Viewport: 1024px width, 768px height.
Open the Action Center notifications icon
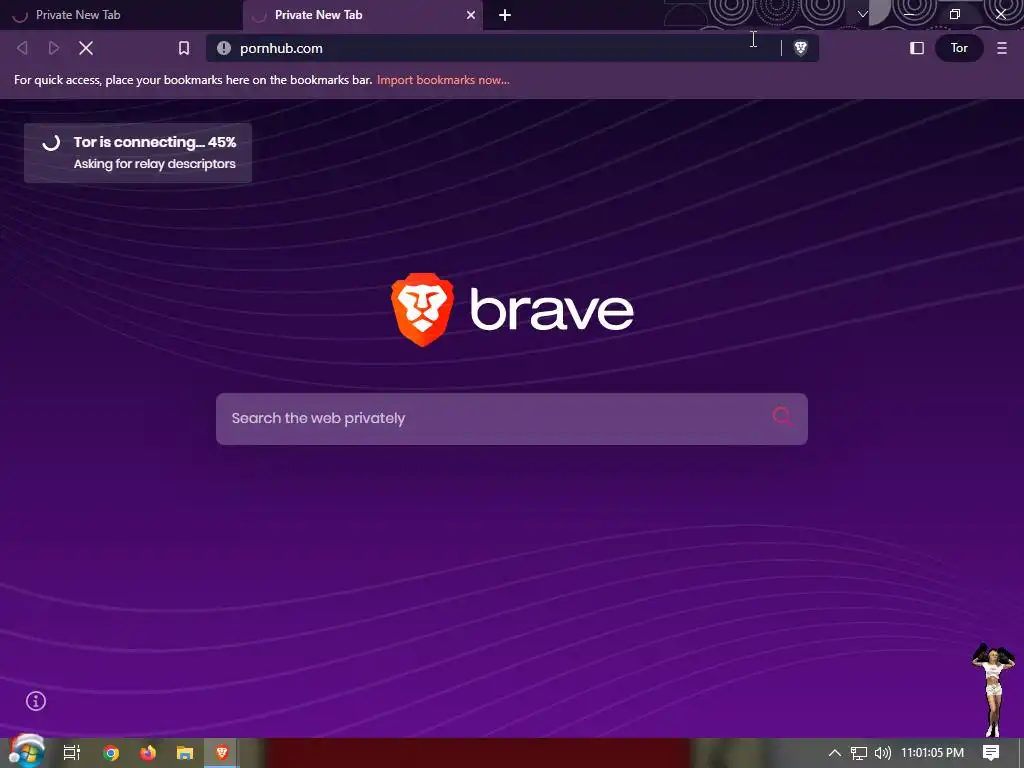coord(991,753)
